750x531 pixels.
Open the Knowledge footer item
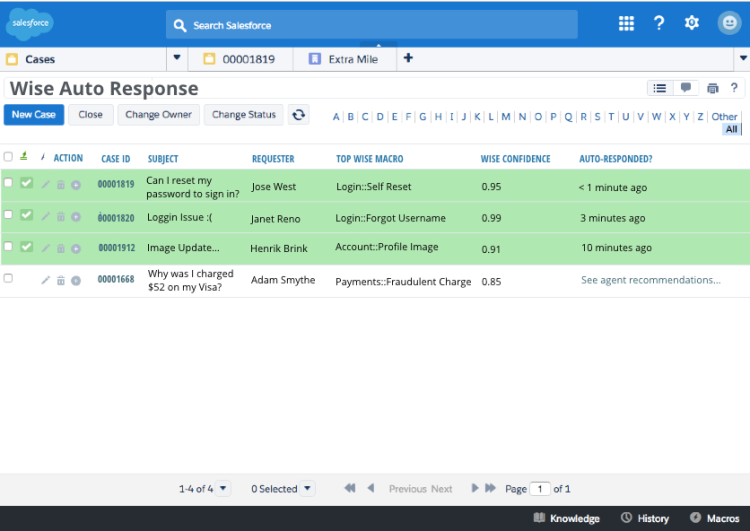566,518
